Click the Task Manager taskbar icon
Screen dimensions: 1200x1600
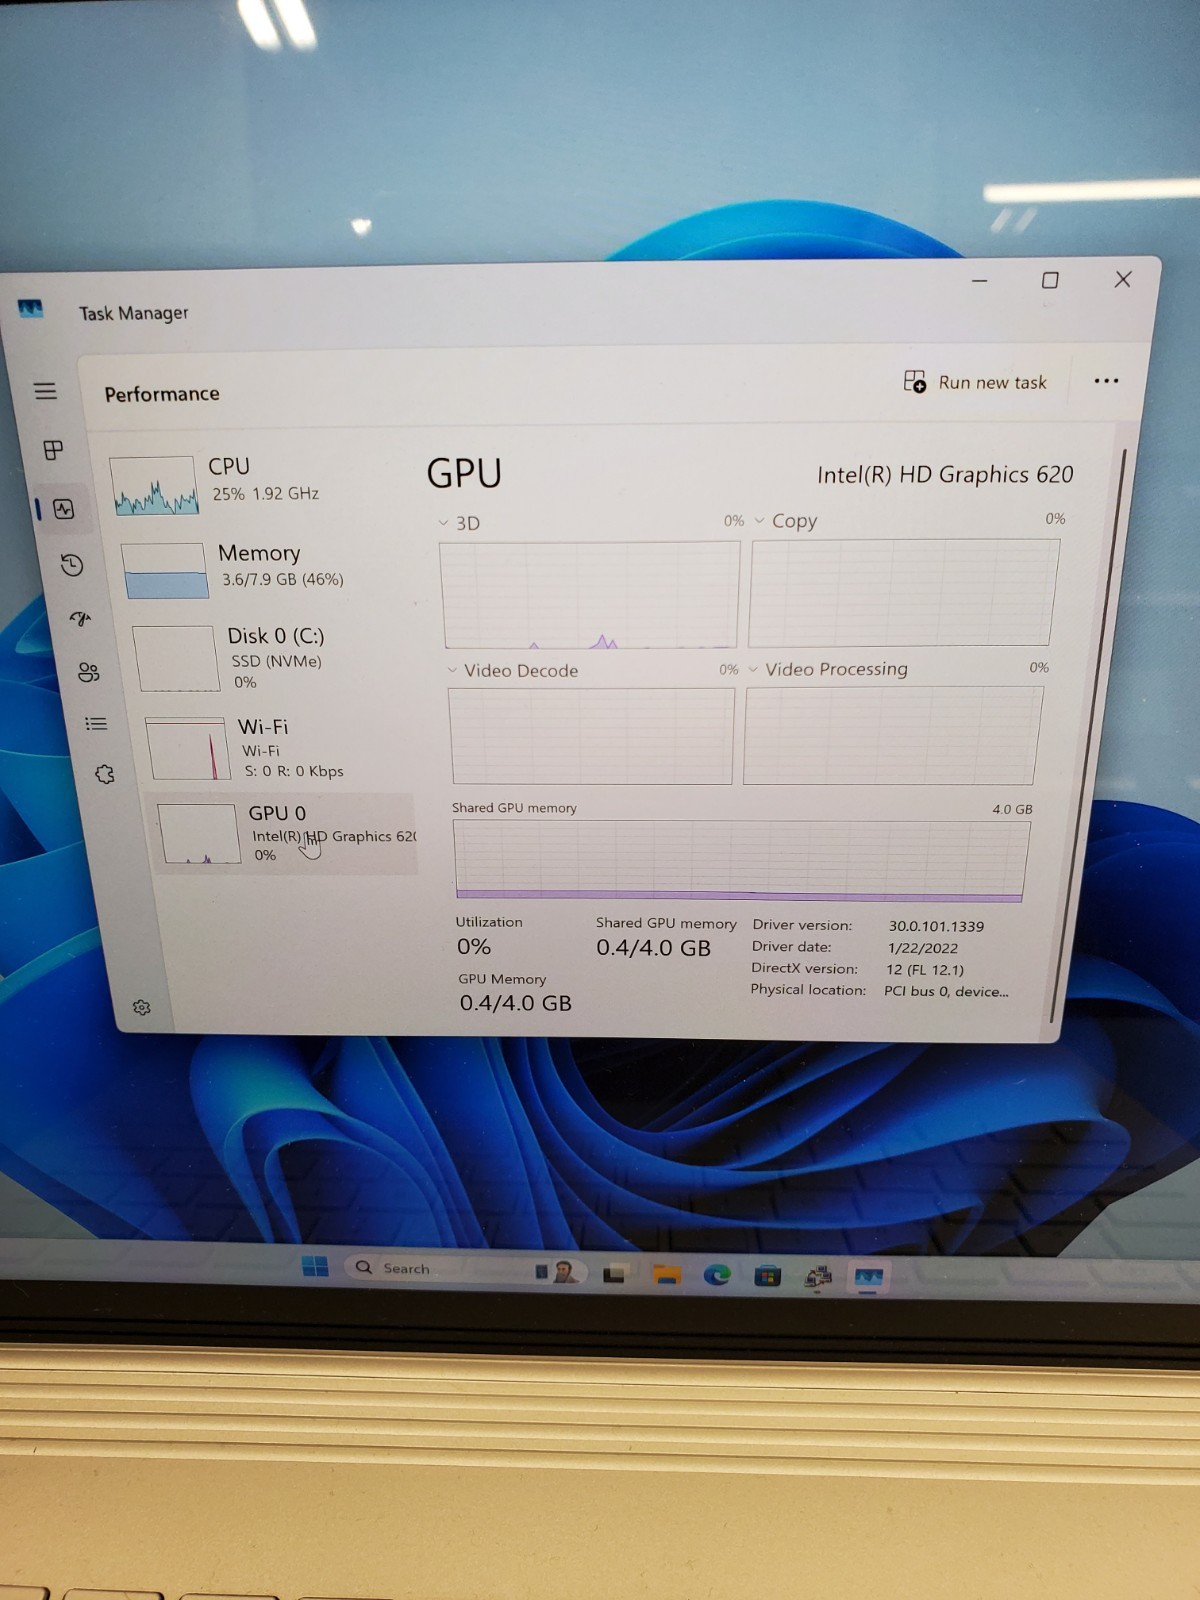868,1276
